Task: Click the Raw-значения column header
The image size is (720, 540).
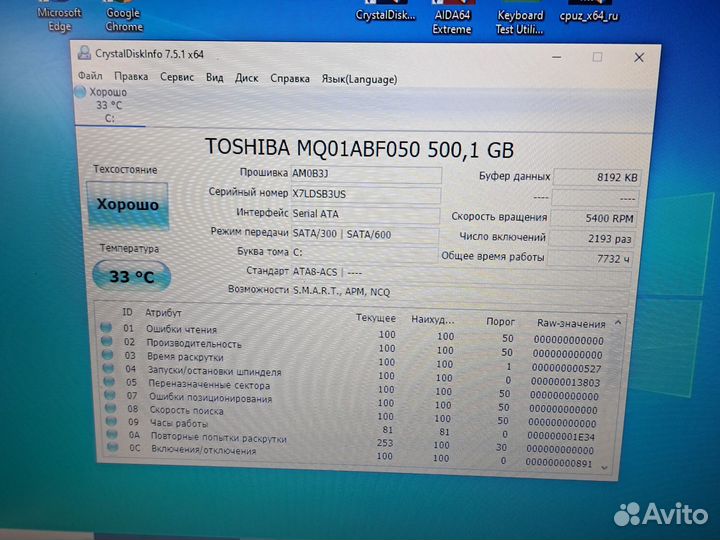Action: (x=571, y=324)
